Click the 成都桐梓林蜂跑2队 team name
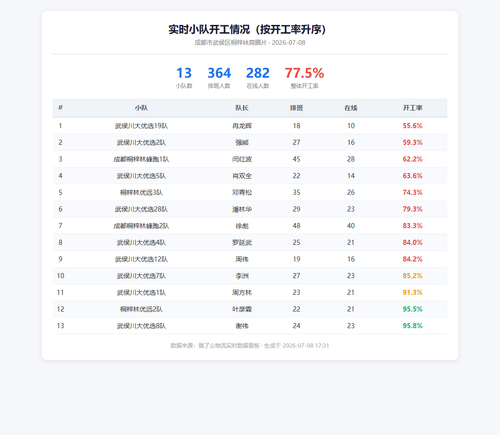 [141, 226]
